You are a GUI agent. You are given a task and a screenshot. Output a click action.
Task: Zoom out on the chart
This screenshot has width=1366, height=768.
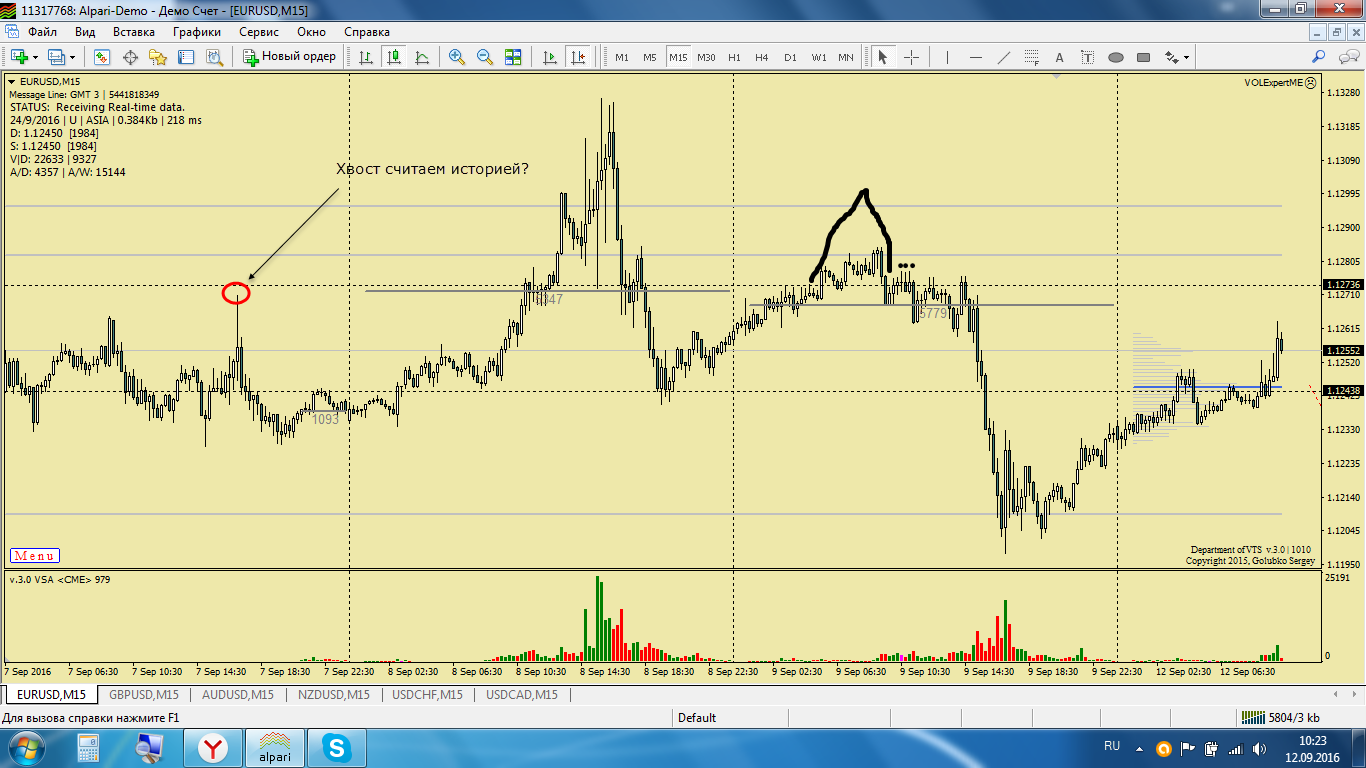[x=485, y=57]
